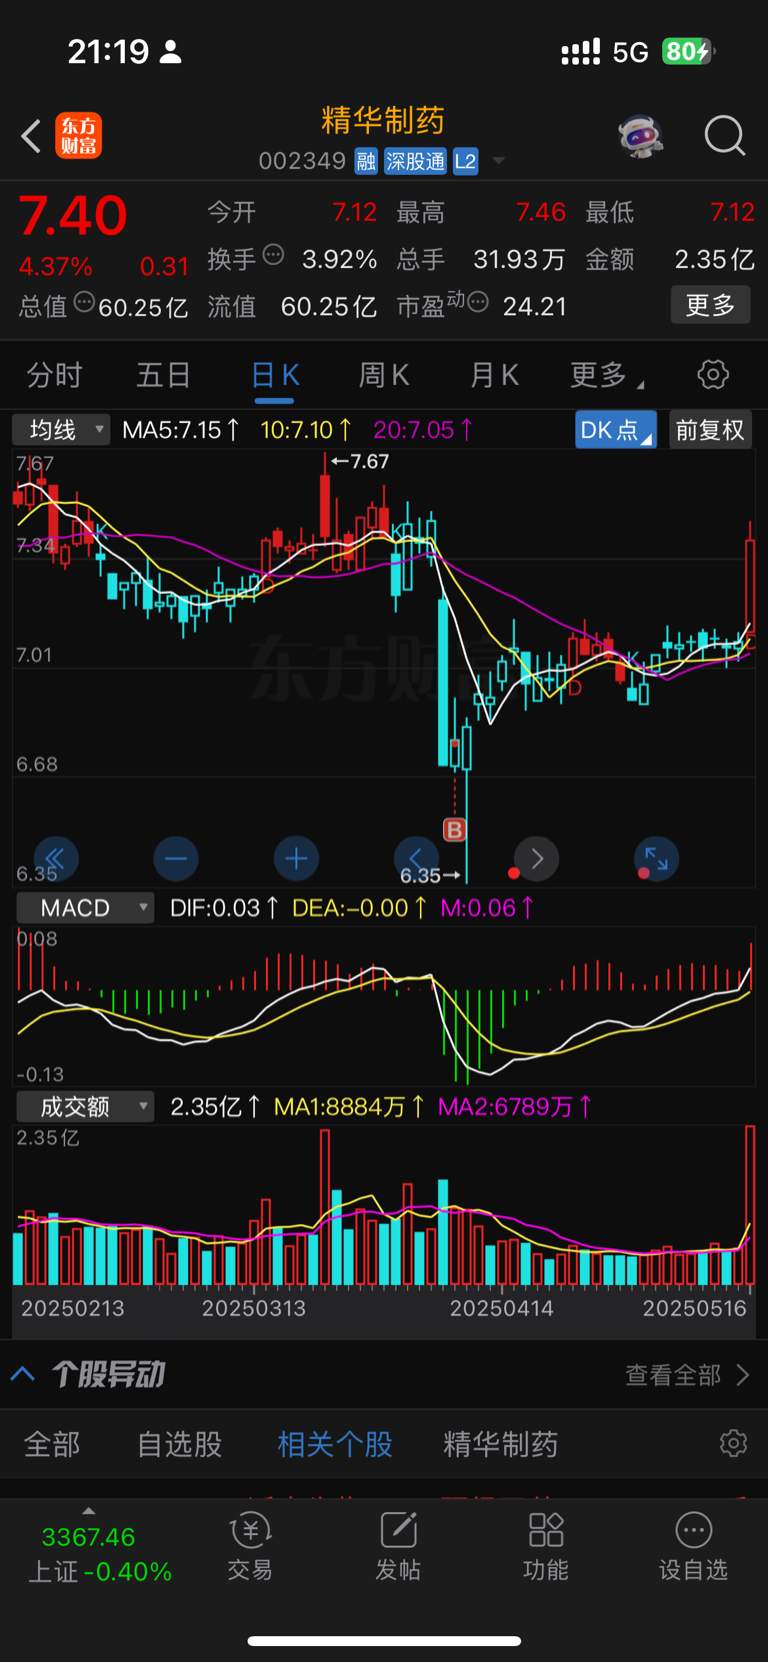This screenshot has height=1663, width=768.
Task: Tap the DIF:0.03 reading
Action: coord(224,908)
